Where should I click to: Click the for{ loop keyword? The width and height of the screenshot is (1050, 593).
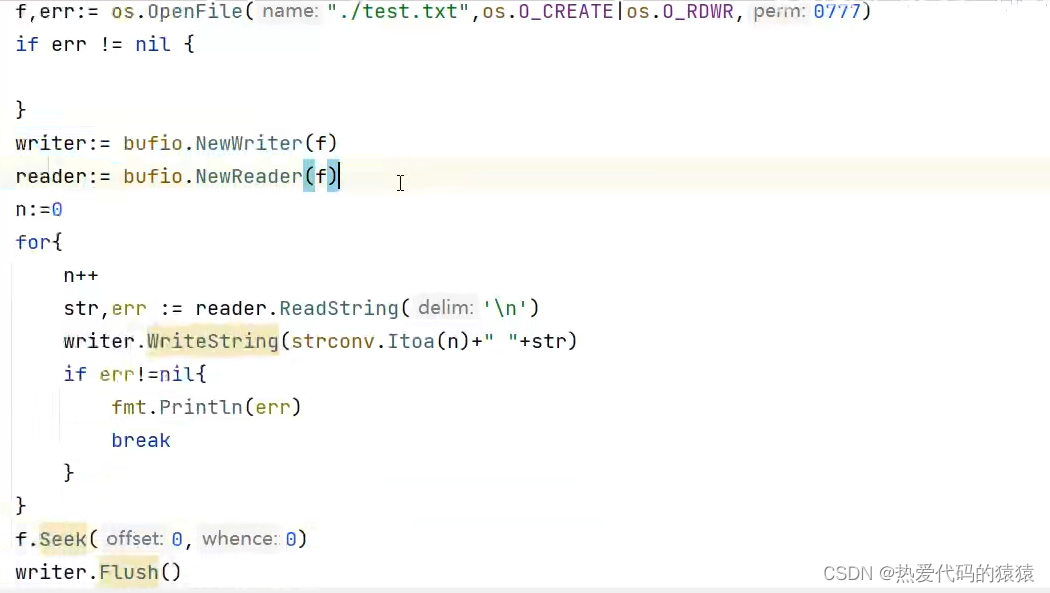pos(39,242)
